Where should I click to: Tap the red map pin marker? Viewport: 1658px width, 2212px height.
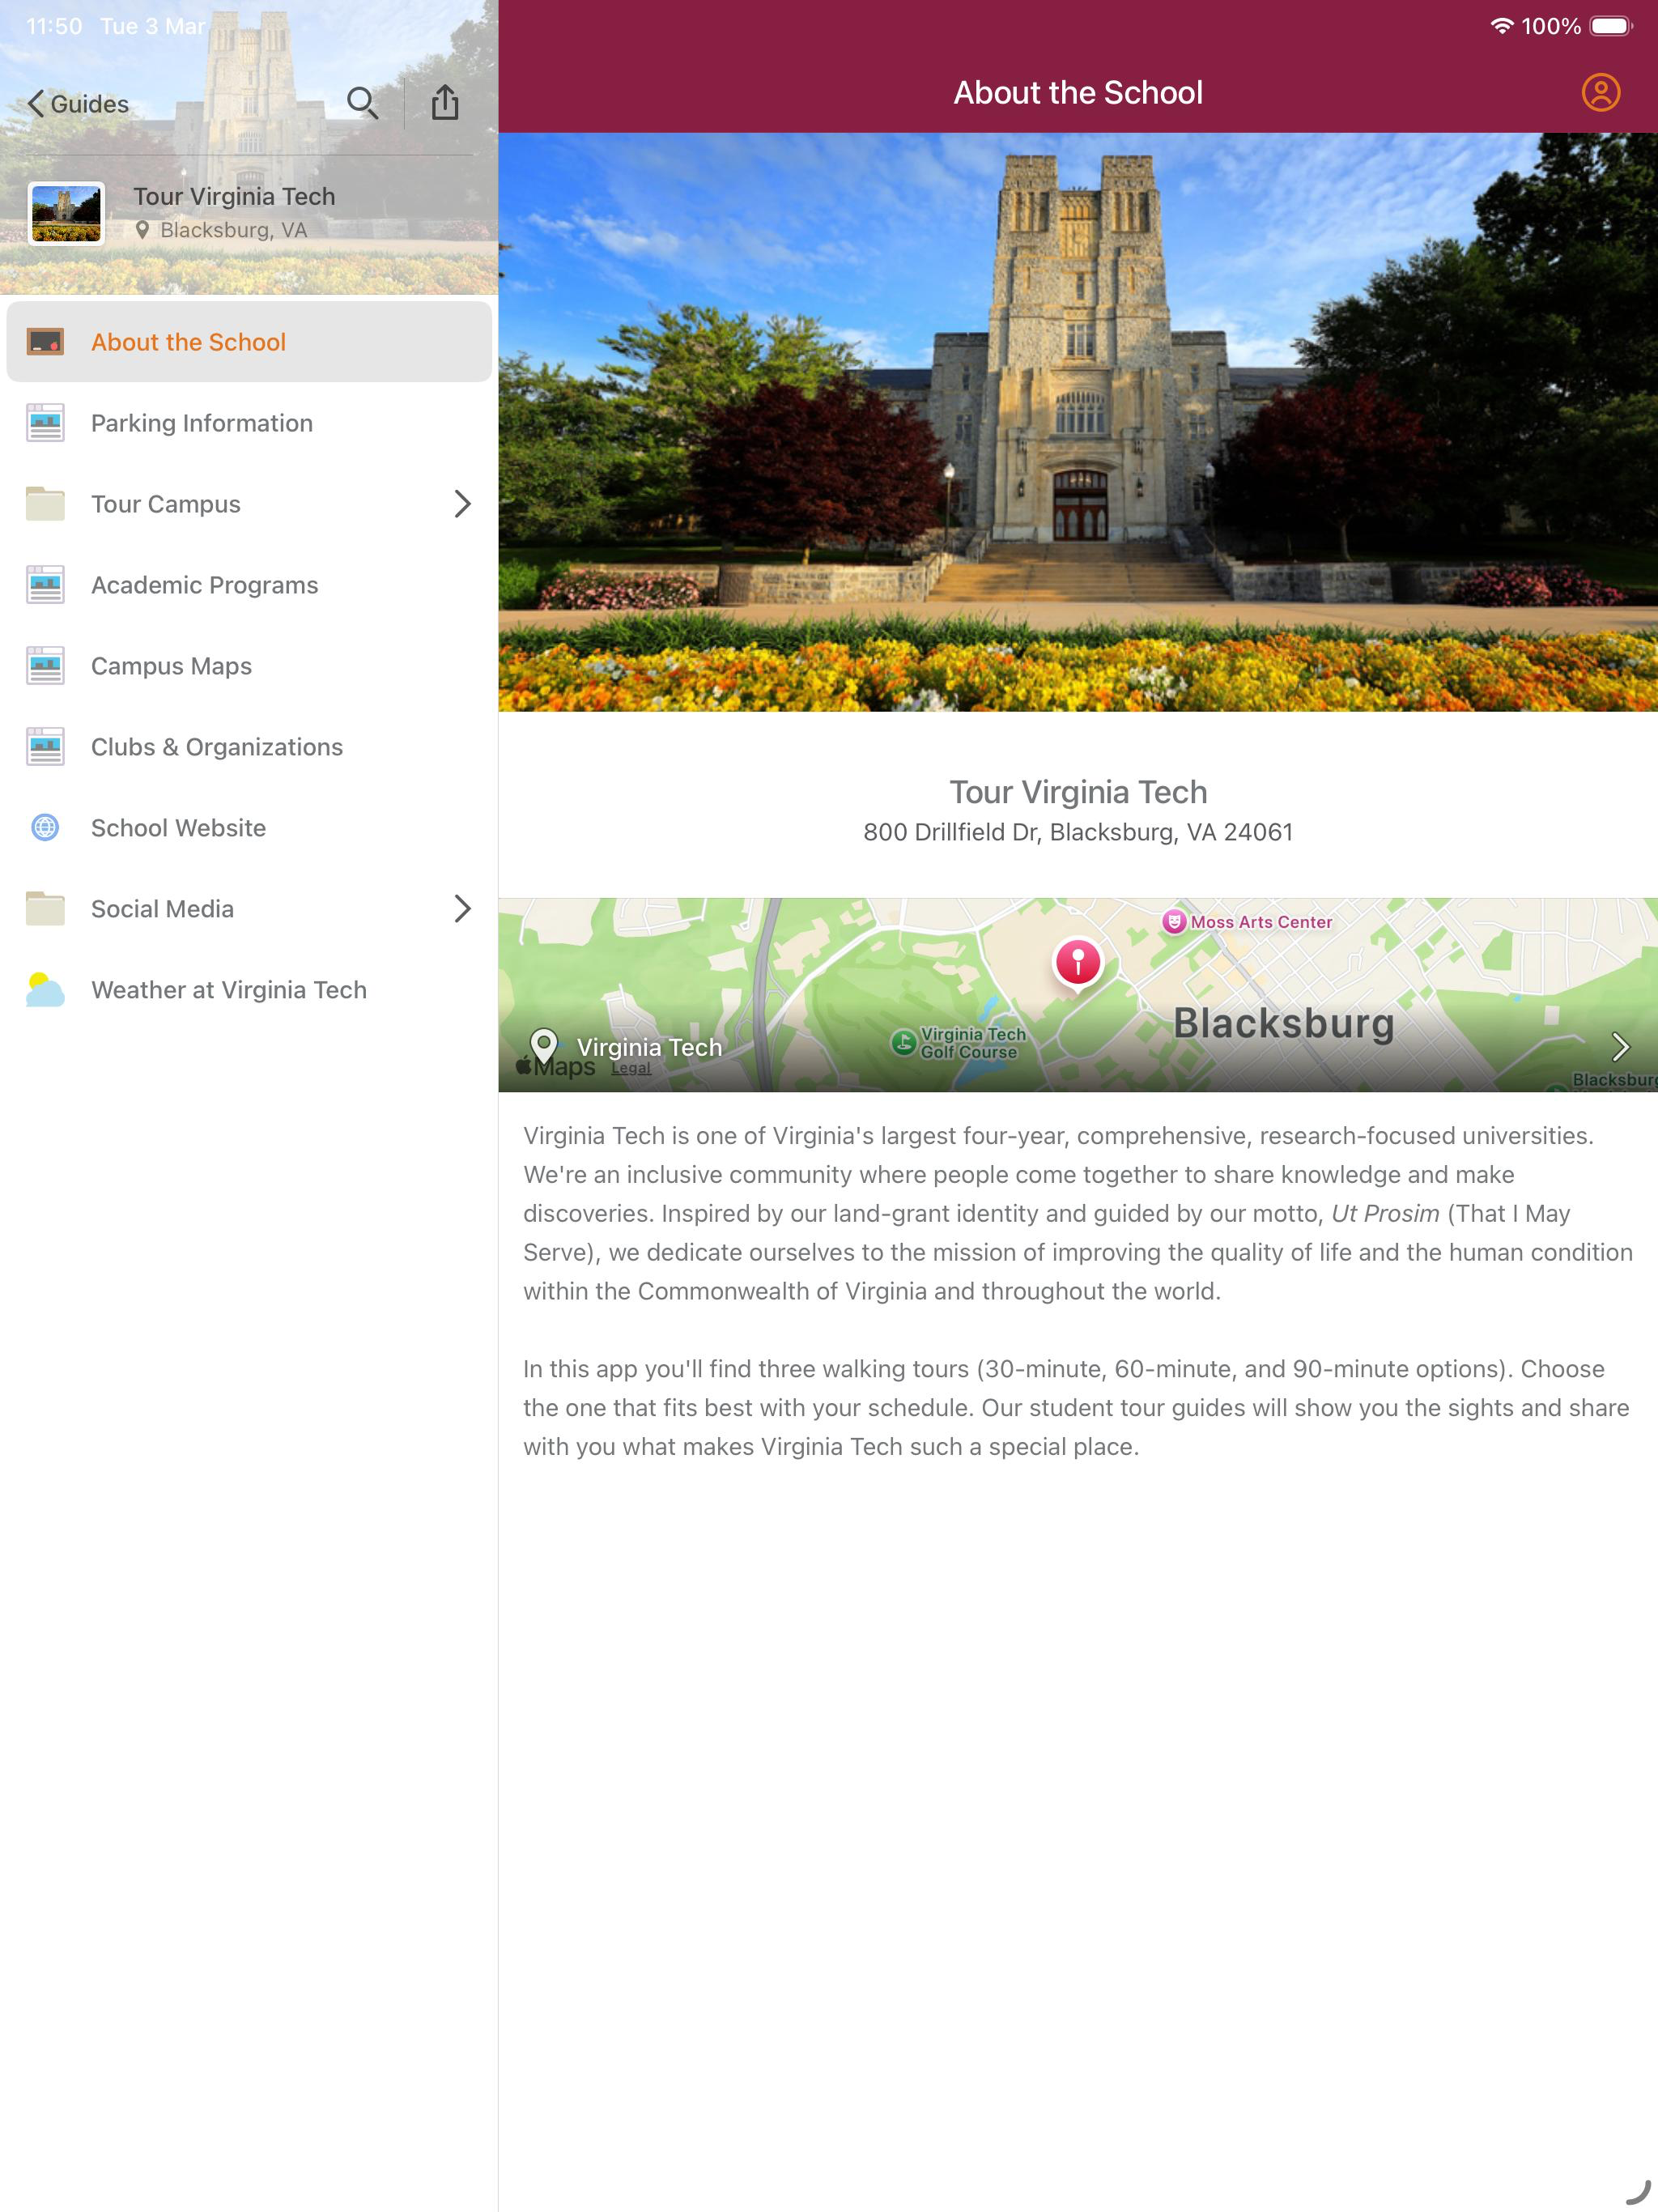[1078, 964]
